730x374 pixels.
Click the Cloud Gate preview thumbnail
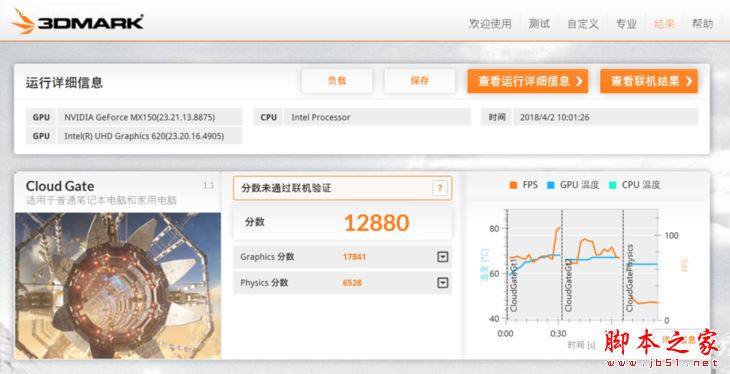pos(118,286)
